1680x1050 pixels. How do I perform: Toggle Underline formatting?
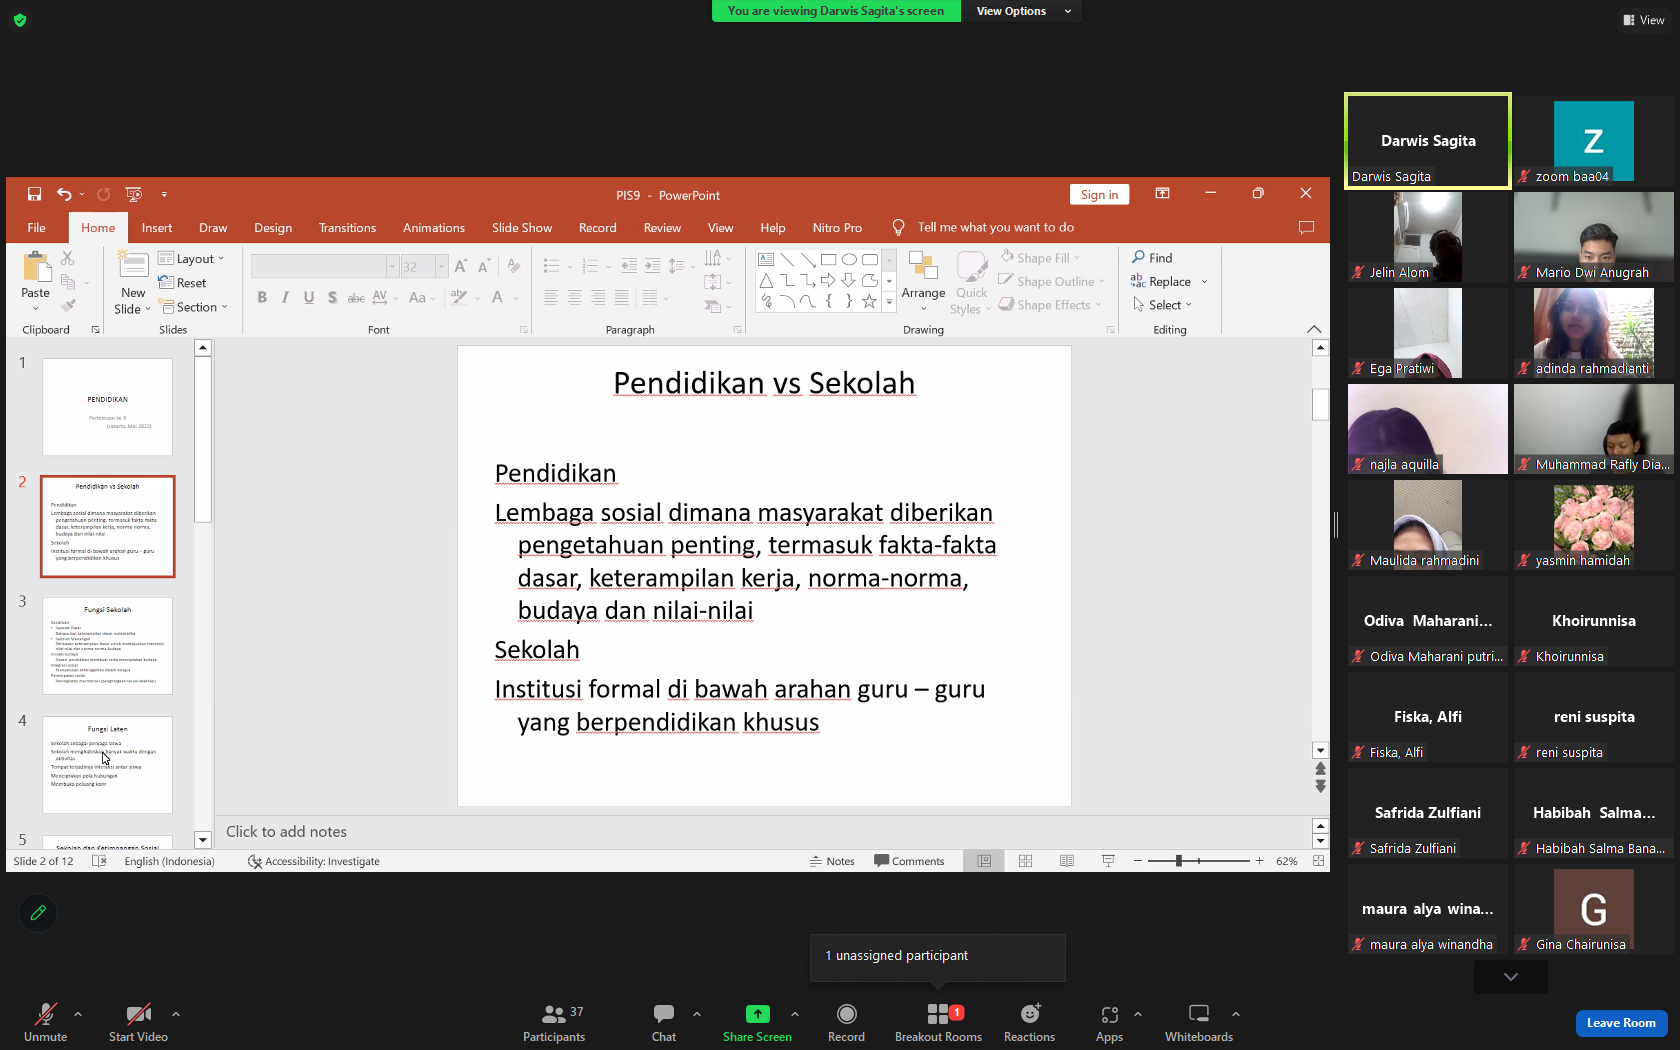309,297
